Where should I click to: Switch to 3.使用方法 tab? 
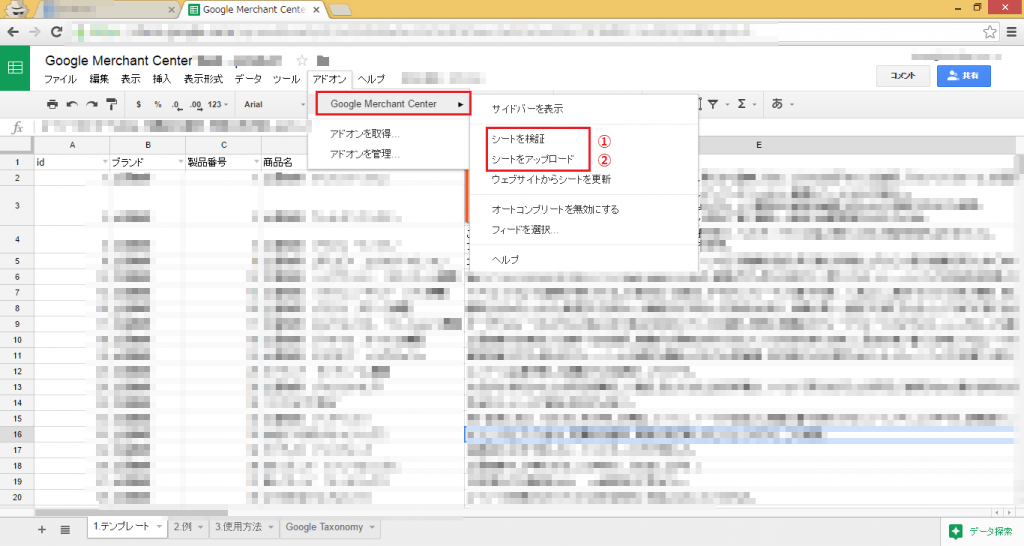point(244,527)
